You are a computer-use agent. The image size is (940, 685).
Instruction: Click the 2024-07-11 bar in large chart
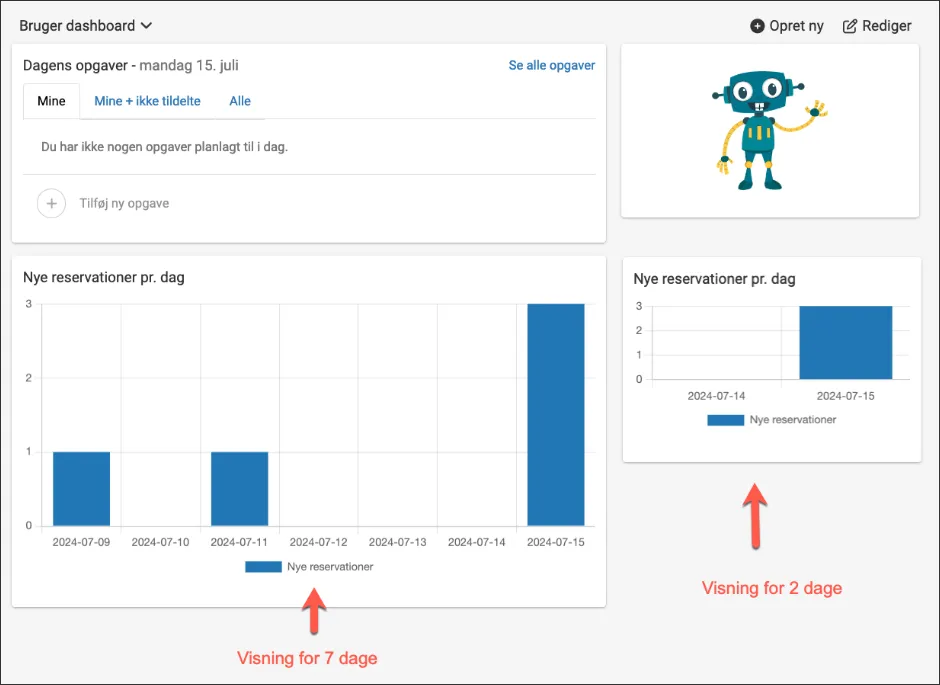239,488
